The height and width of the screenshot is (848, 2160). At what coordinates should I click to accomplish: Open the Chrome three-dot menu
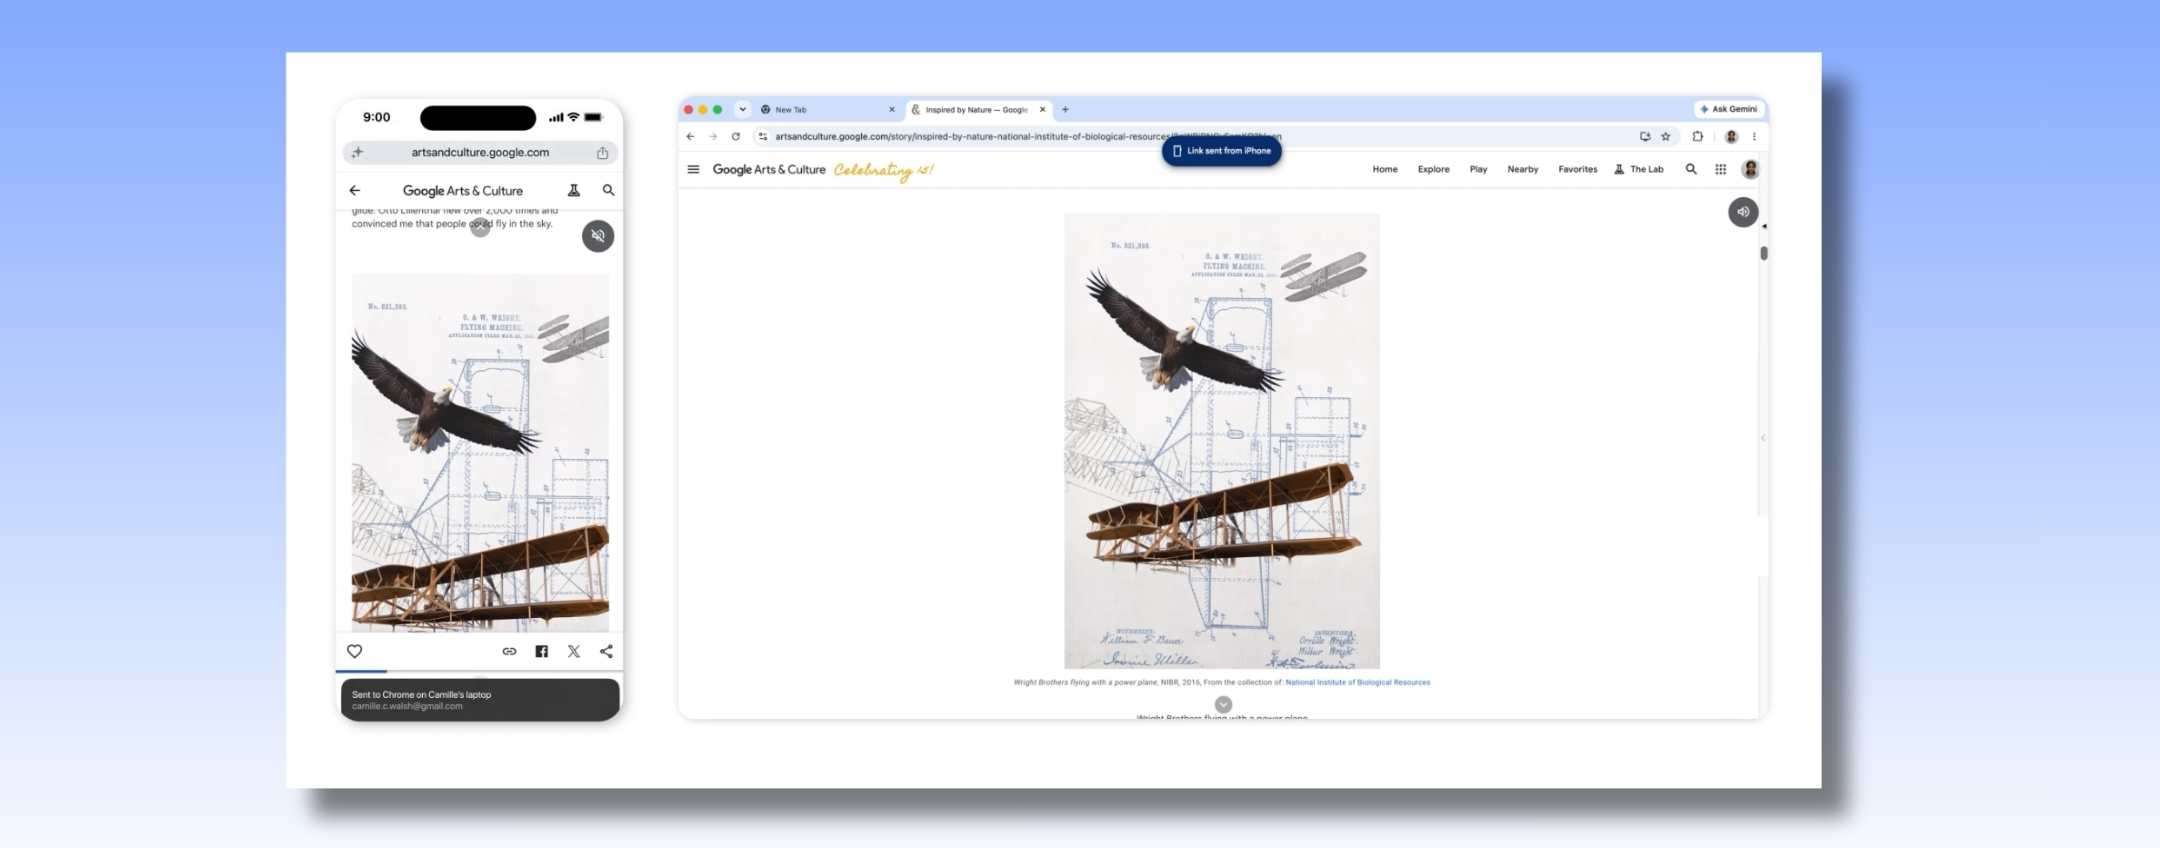point(1754,137)
